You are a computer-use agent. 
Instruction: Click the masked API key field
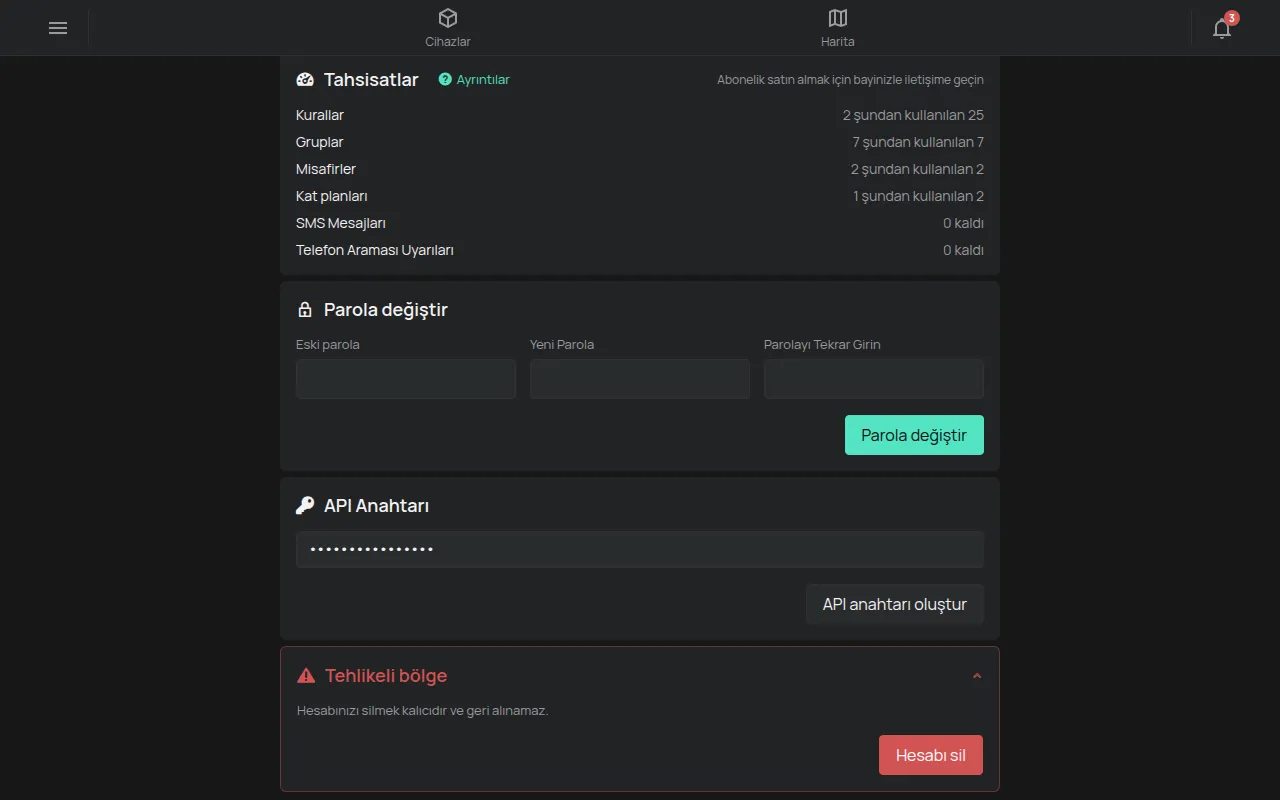point(640,550)
